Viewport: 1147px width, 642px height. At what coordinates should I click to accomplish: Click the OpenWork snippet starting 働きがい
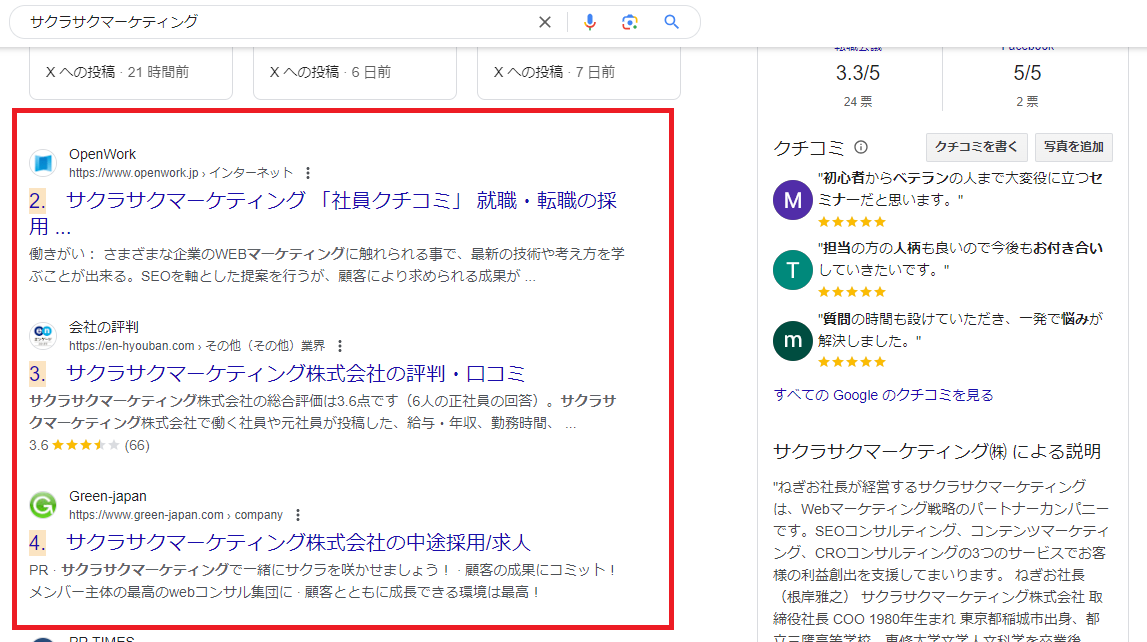(327, 265)
